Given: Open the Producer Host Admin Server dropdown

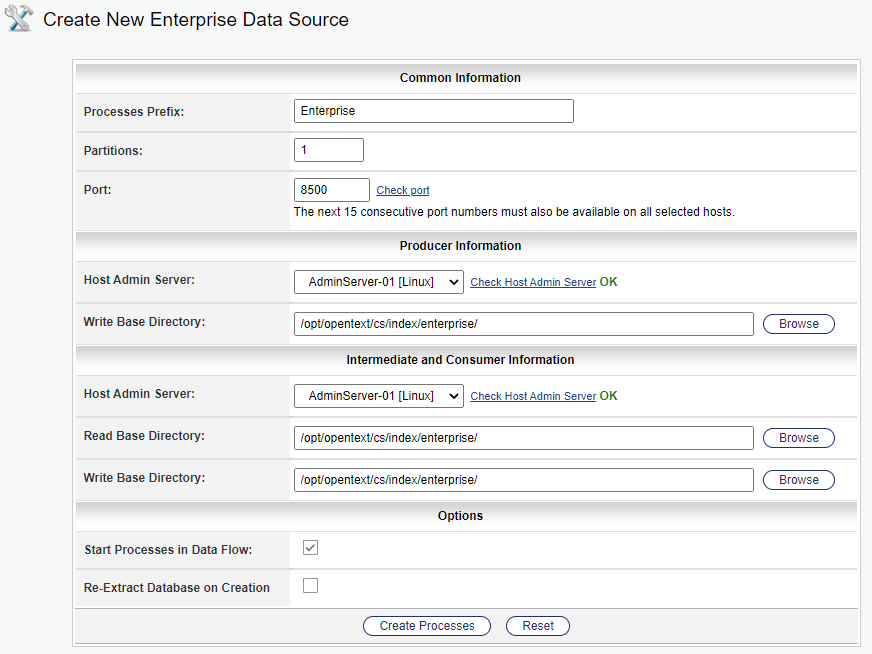Looking at the screenshot, I should pos(379,282).
